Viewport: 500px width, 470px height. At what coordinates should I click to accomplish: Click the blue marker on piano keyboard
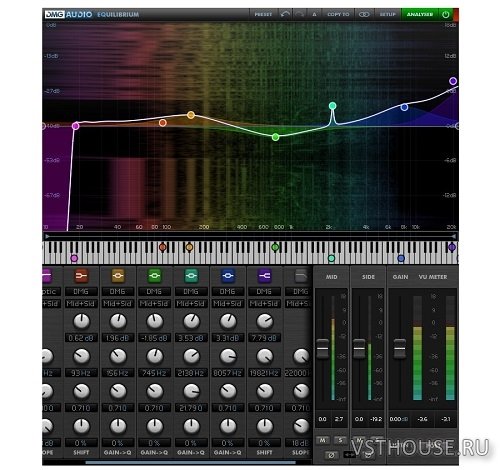point(401,258)
